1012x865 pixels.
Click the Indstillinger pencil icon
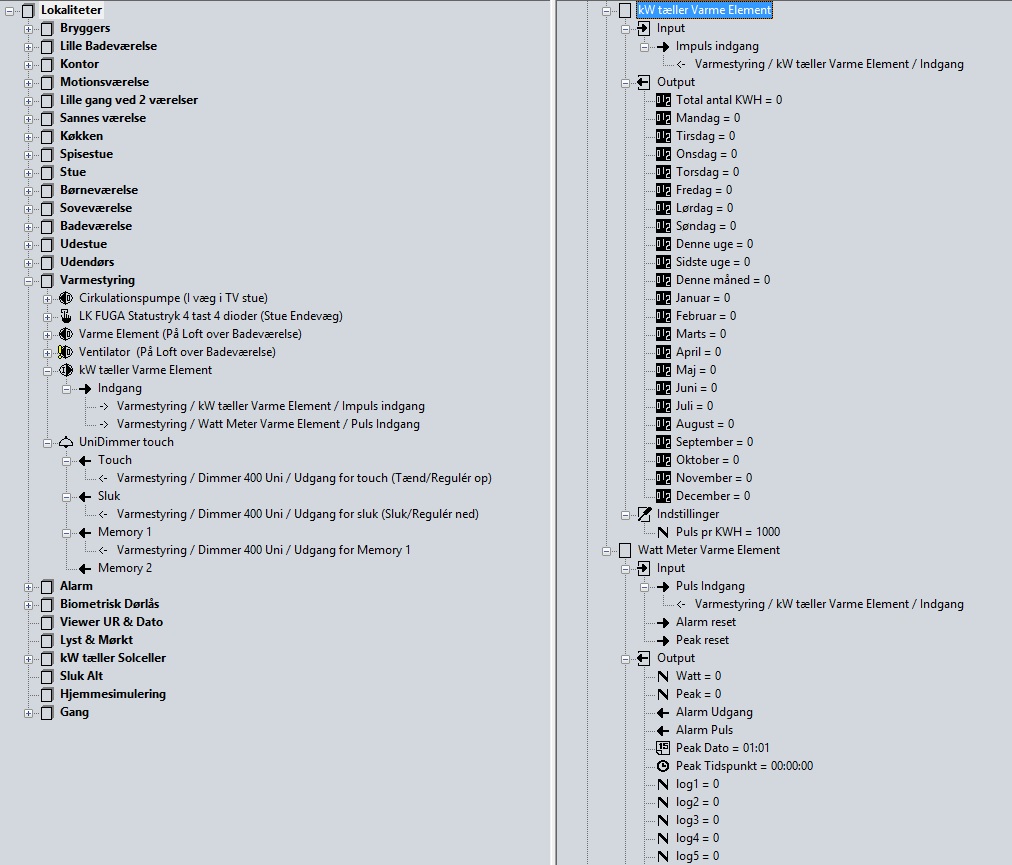pyautogui.click(x=644, y=514)
